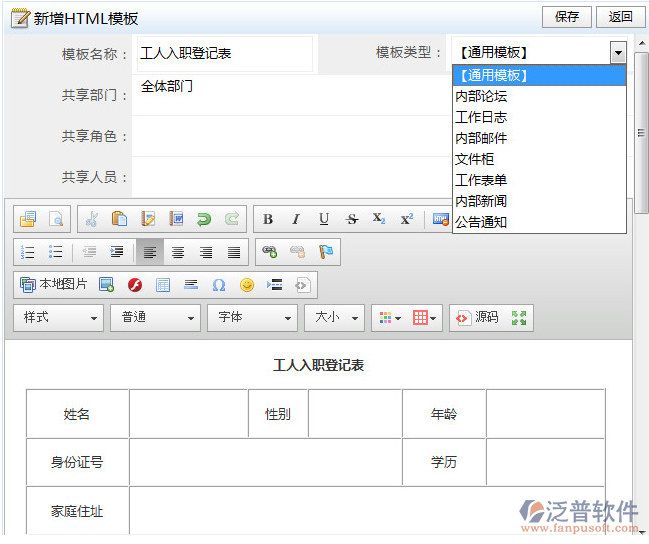Click the insert anchor flag icon
This screenshot has width=649, height=544.
click(325, 252)
